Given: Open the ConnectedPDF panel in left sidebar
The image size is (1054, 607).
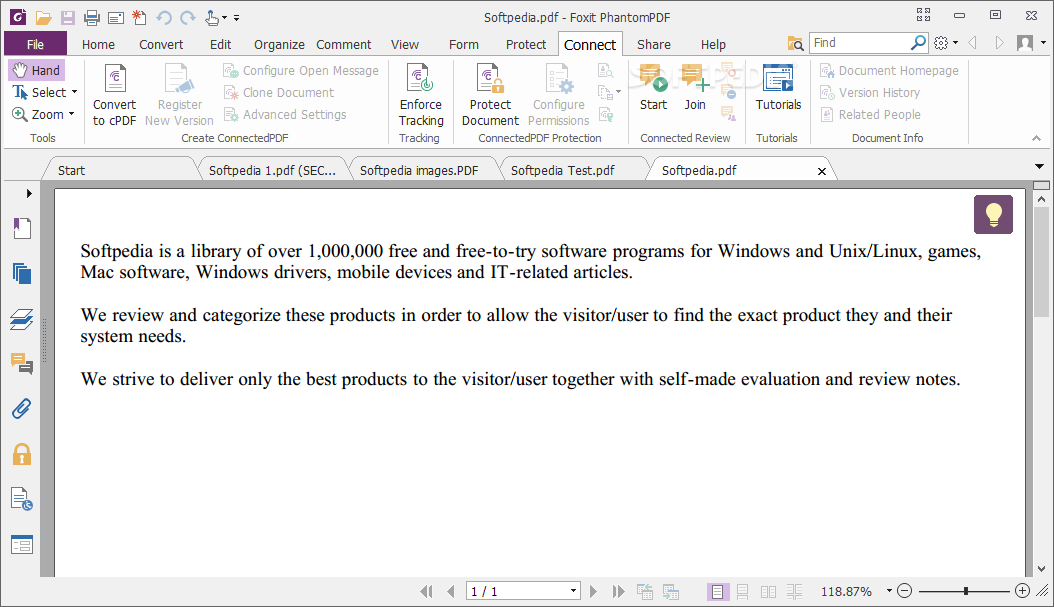Looking at the screenshot, I should click(x=22, y=499).
